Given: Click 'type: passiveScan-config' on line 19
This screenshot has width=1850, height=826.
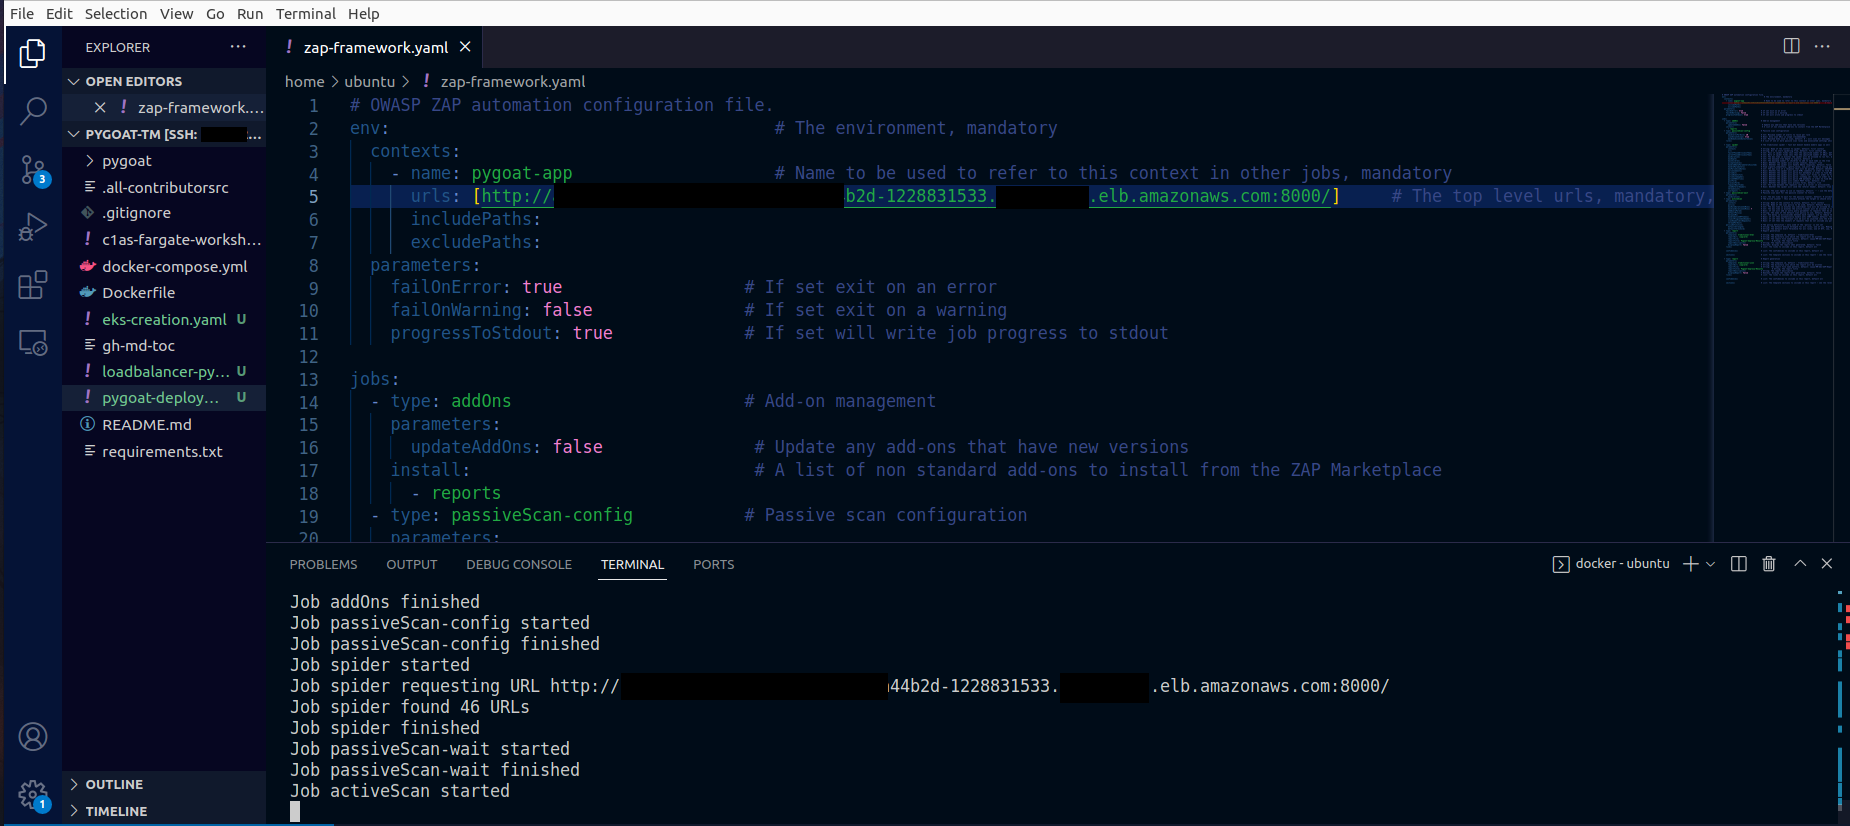Looking at the screenshot, I should 511,516.
